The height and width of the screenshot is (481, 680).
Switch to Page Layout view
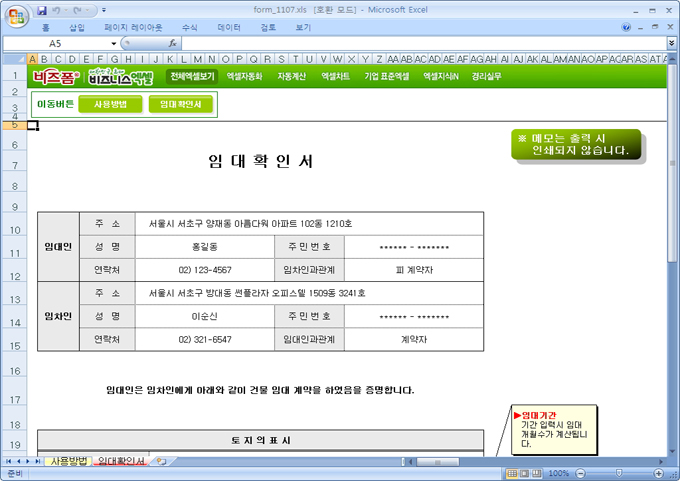pos(525,473)
